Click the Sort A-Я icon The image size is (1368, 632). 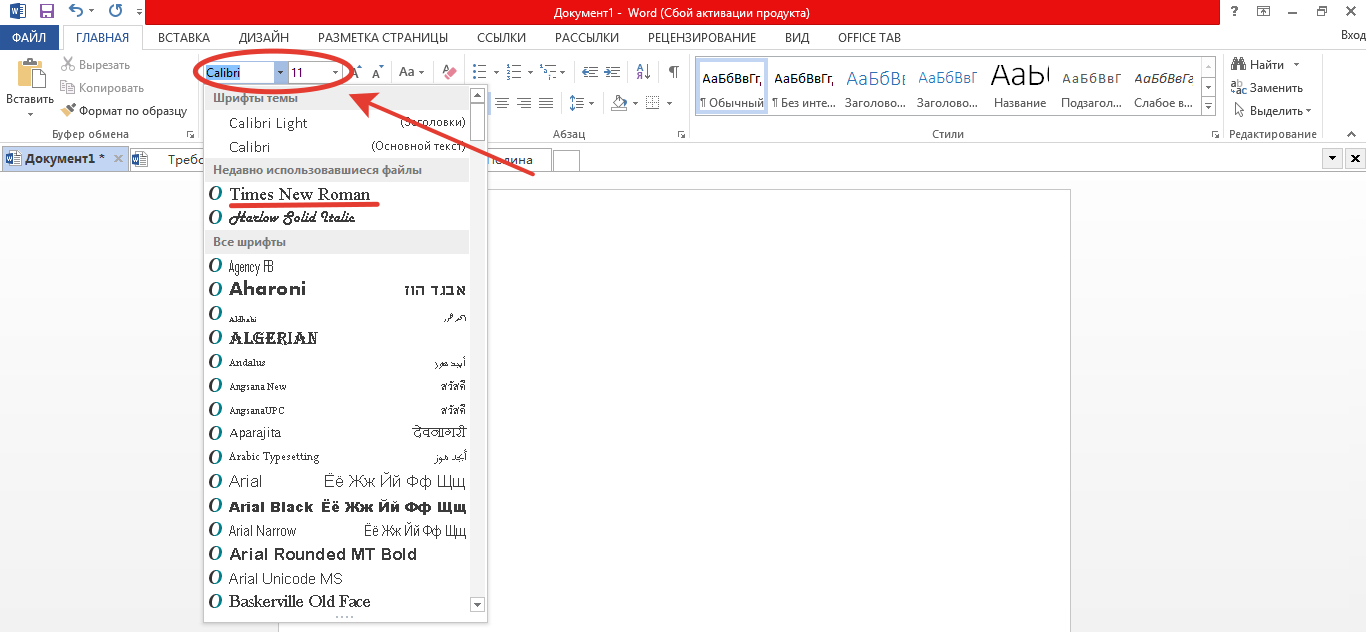click(x=643, y=72)
